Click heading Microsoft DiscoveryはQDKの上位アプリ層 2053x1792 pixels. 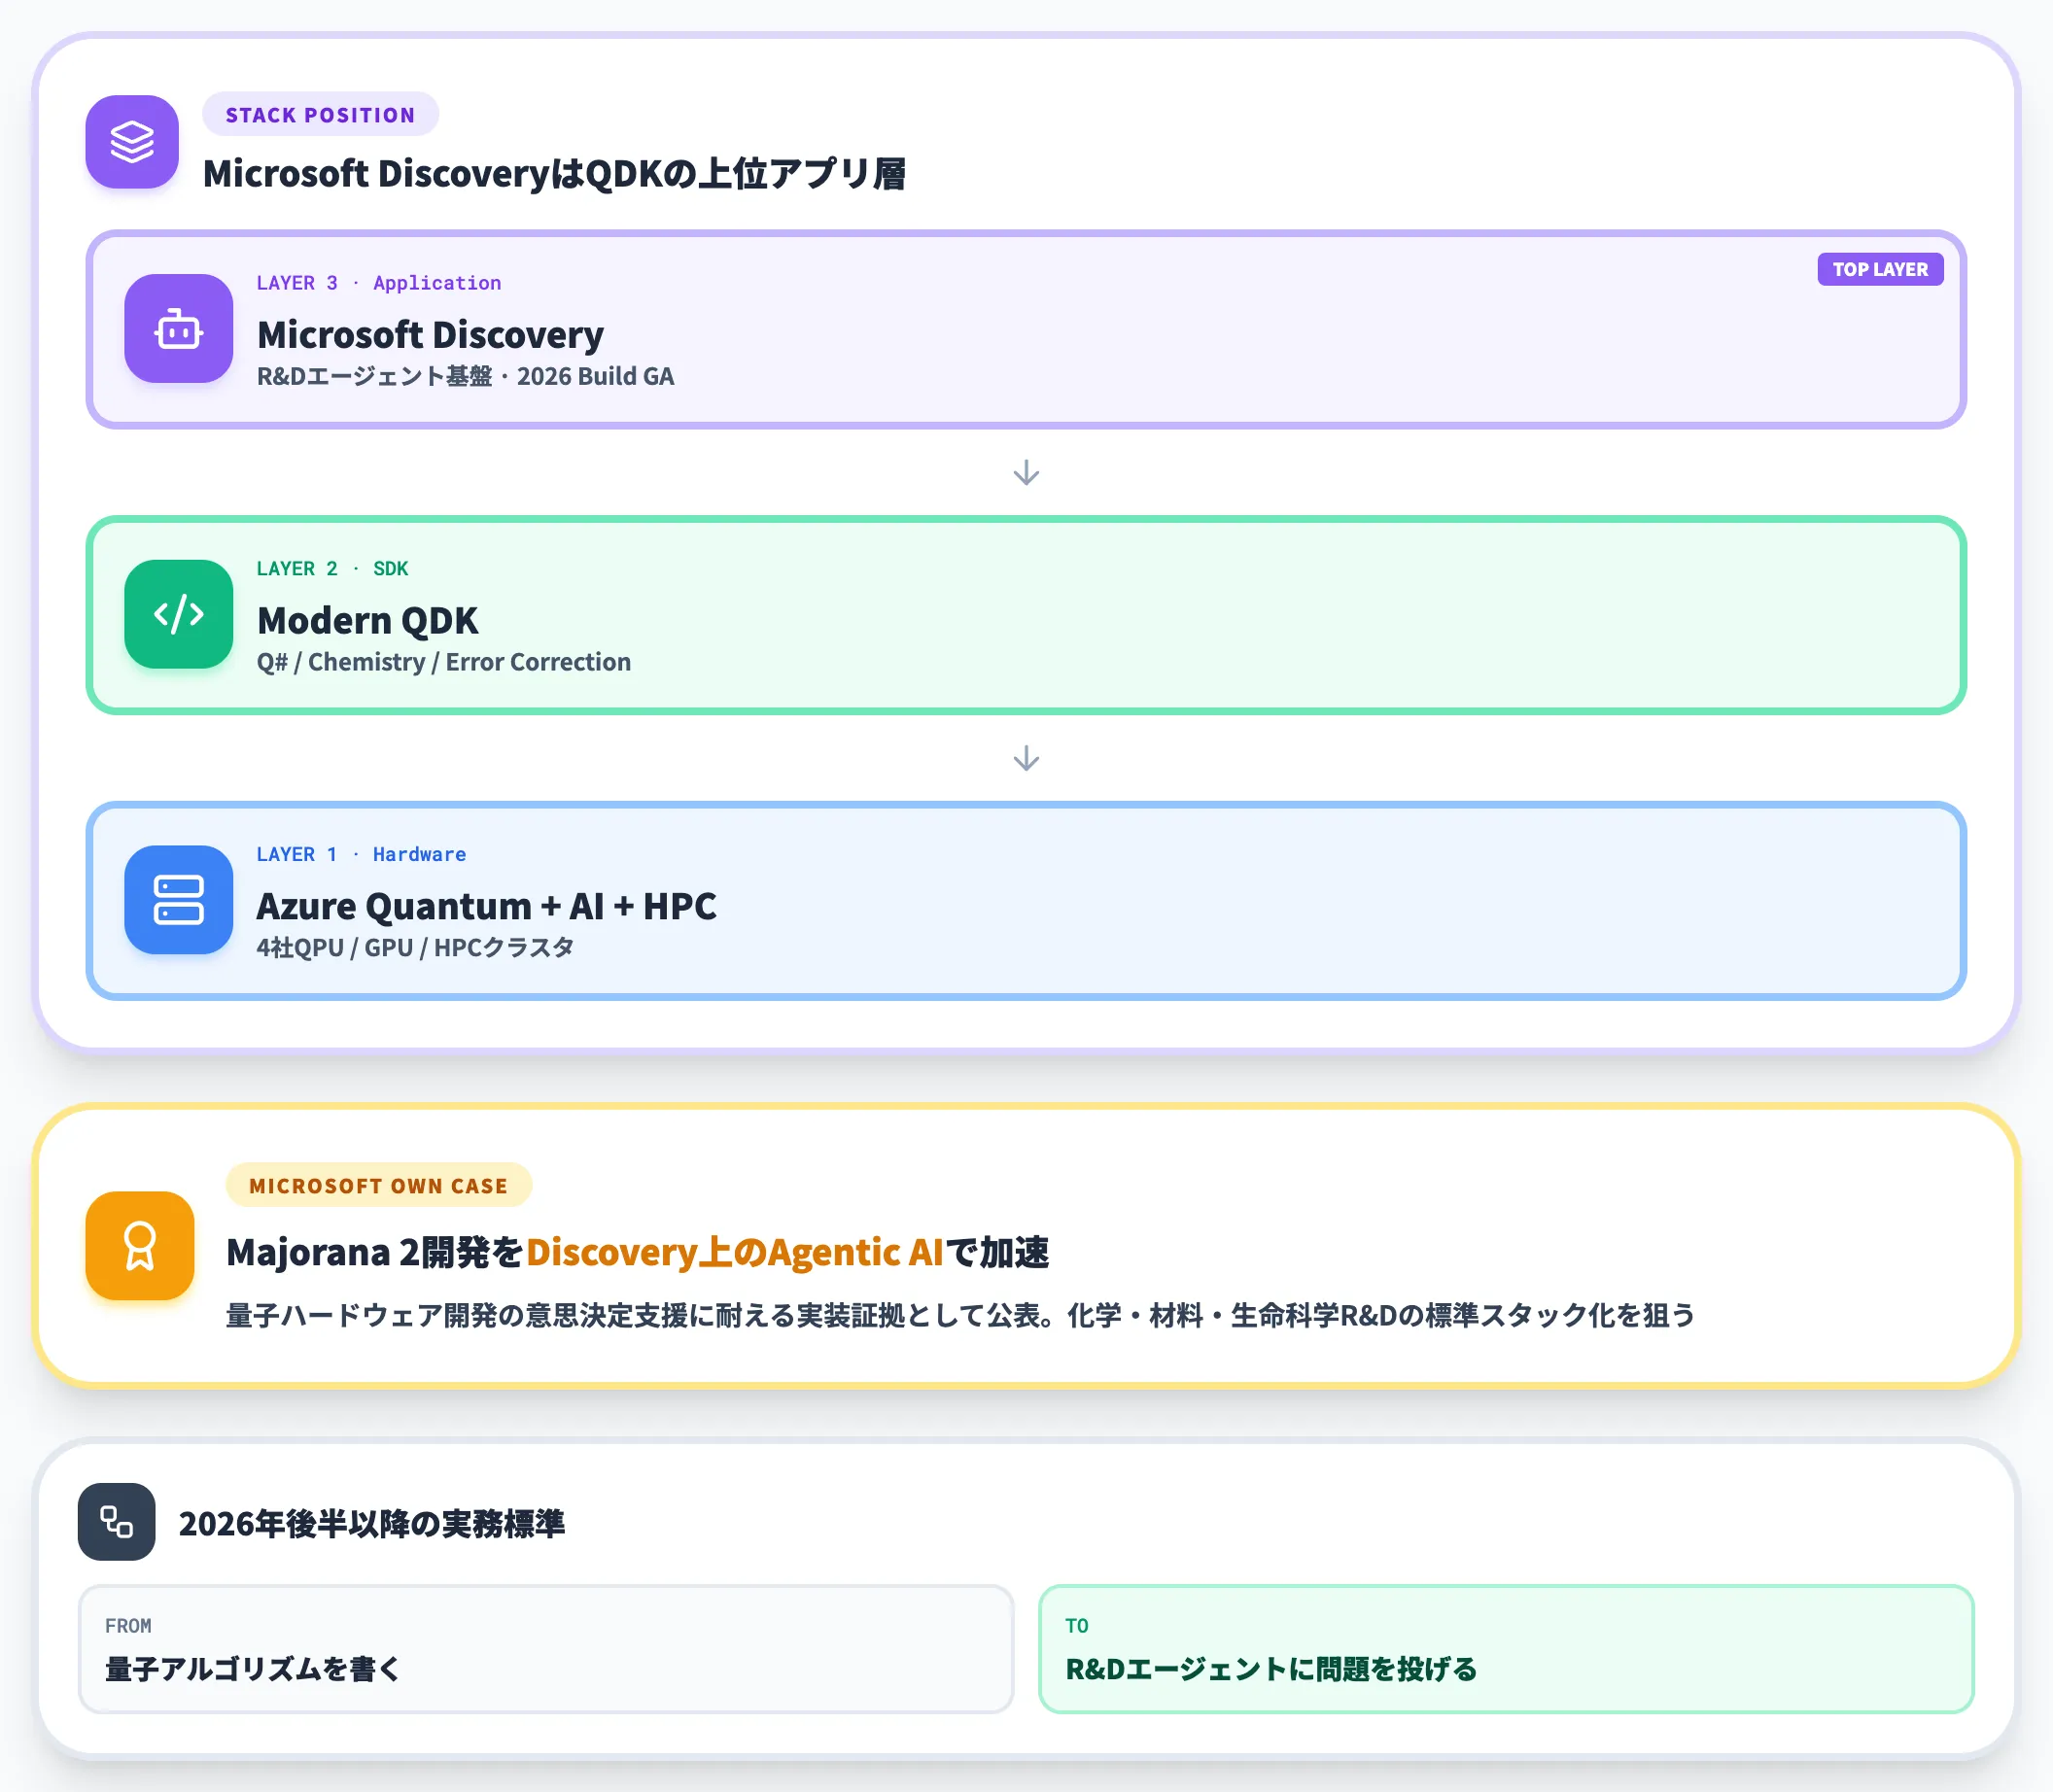tap(555, 174)
